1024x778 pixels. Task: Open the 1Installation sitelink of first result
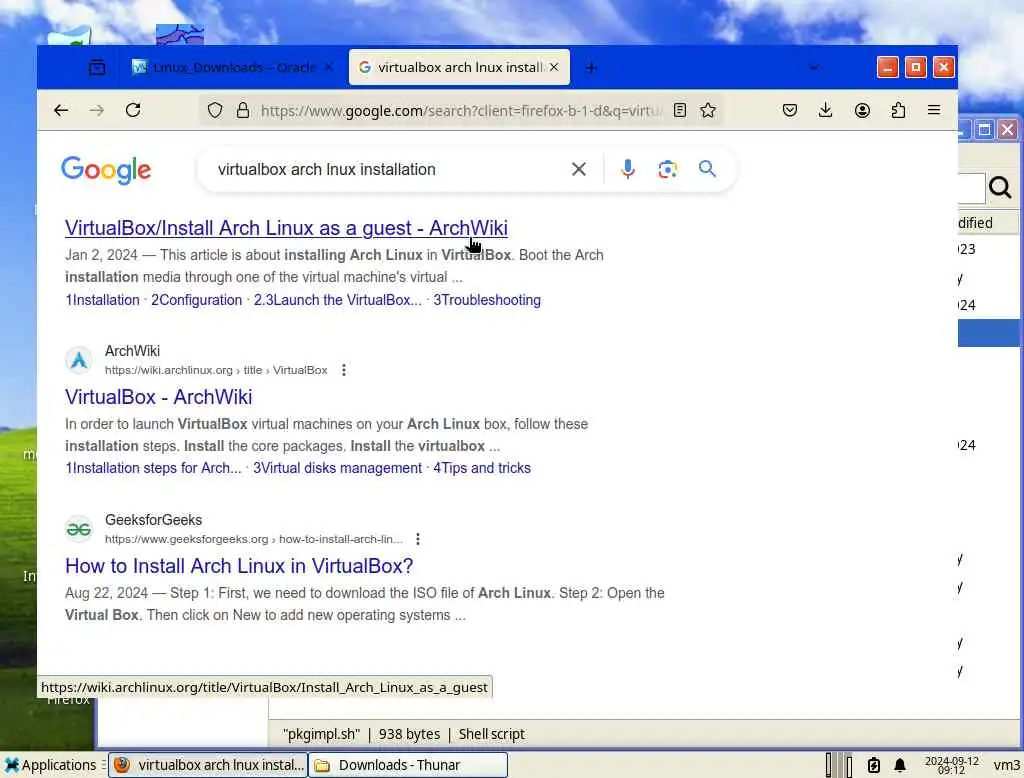[103, 300]
